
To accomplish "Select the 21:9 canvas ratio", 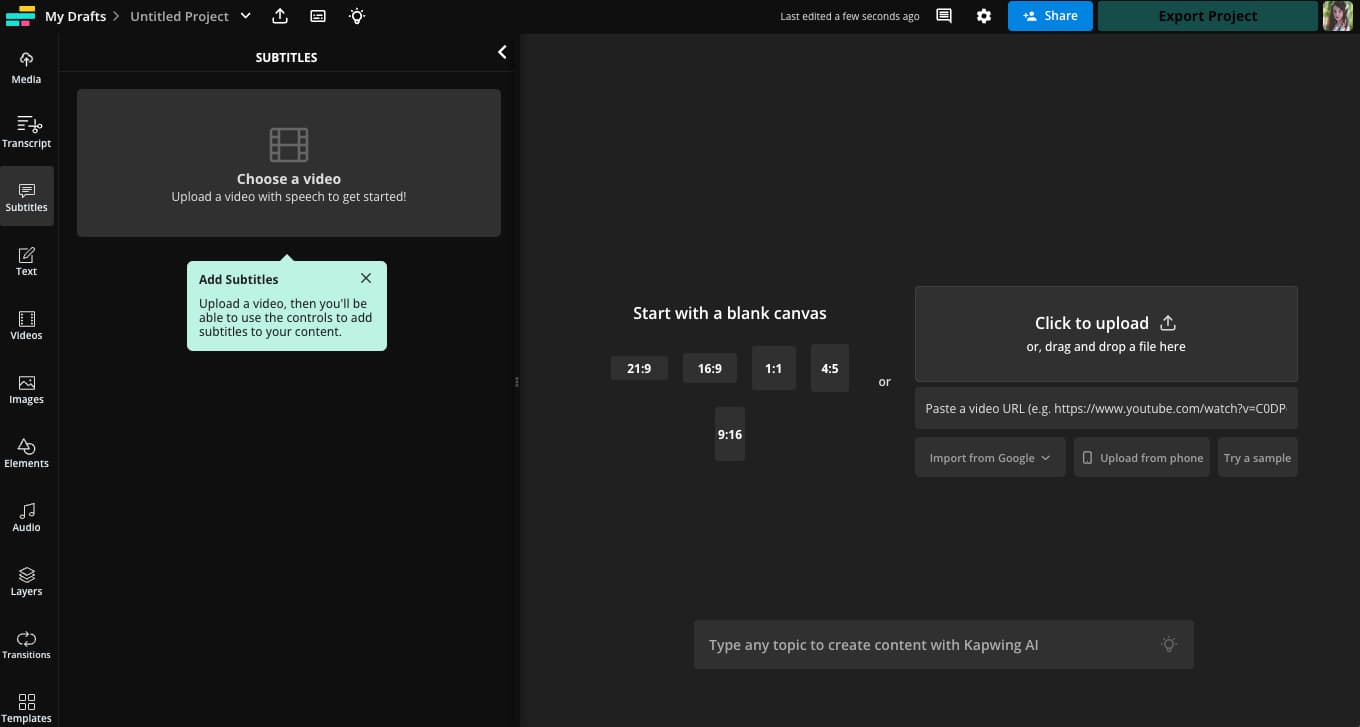I will click(639, 368).
